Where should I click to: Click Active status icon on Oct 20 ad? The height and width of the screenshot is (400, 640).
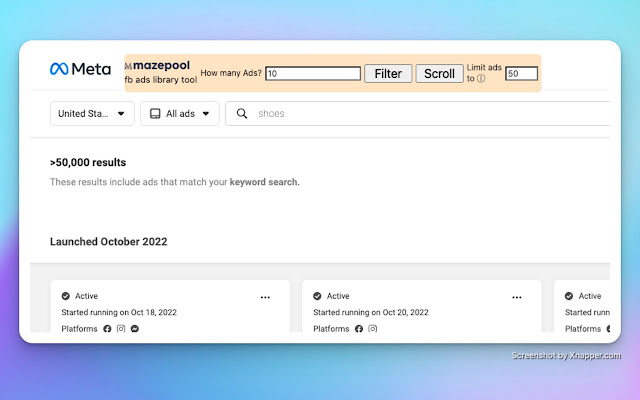pyautogui.click(x=317, y=296)
